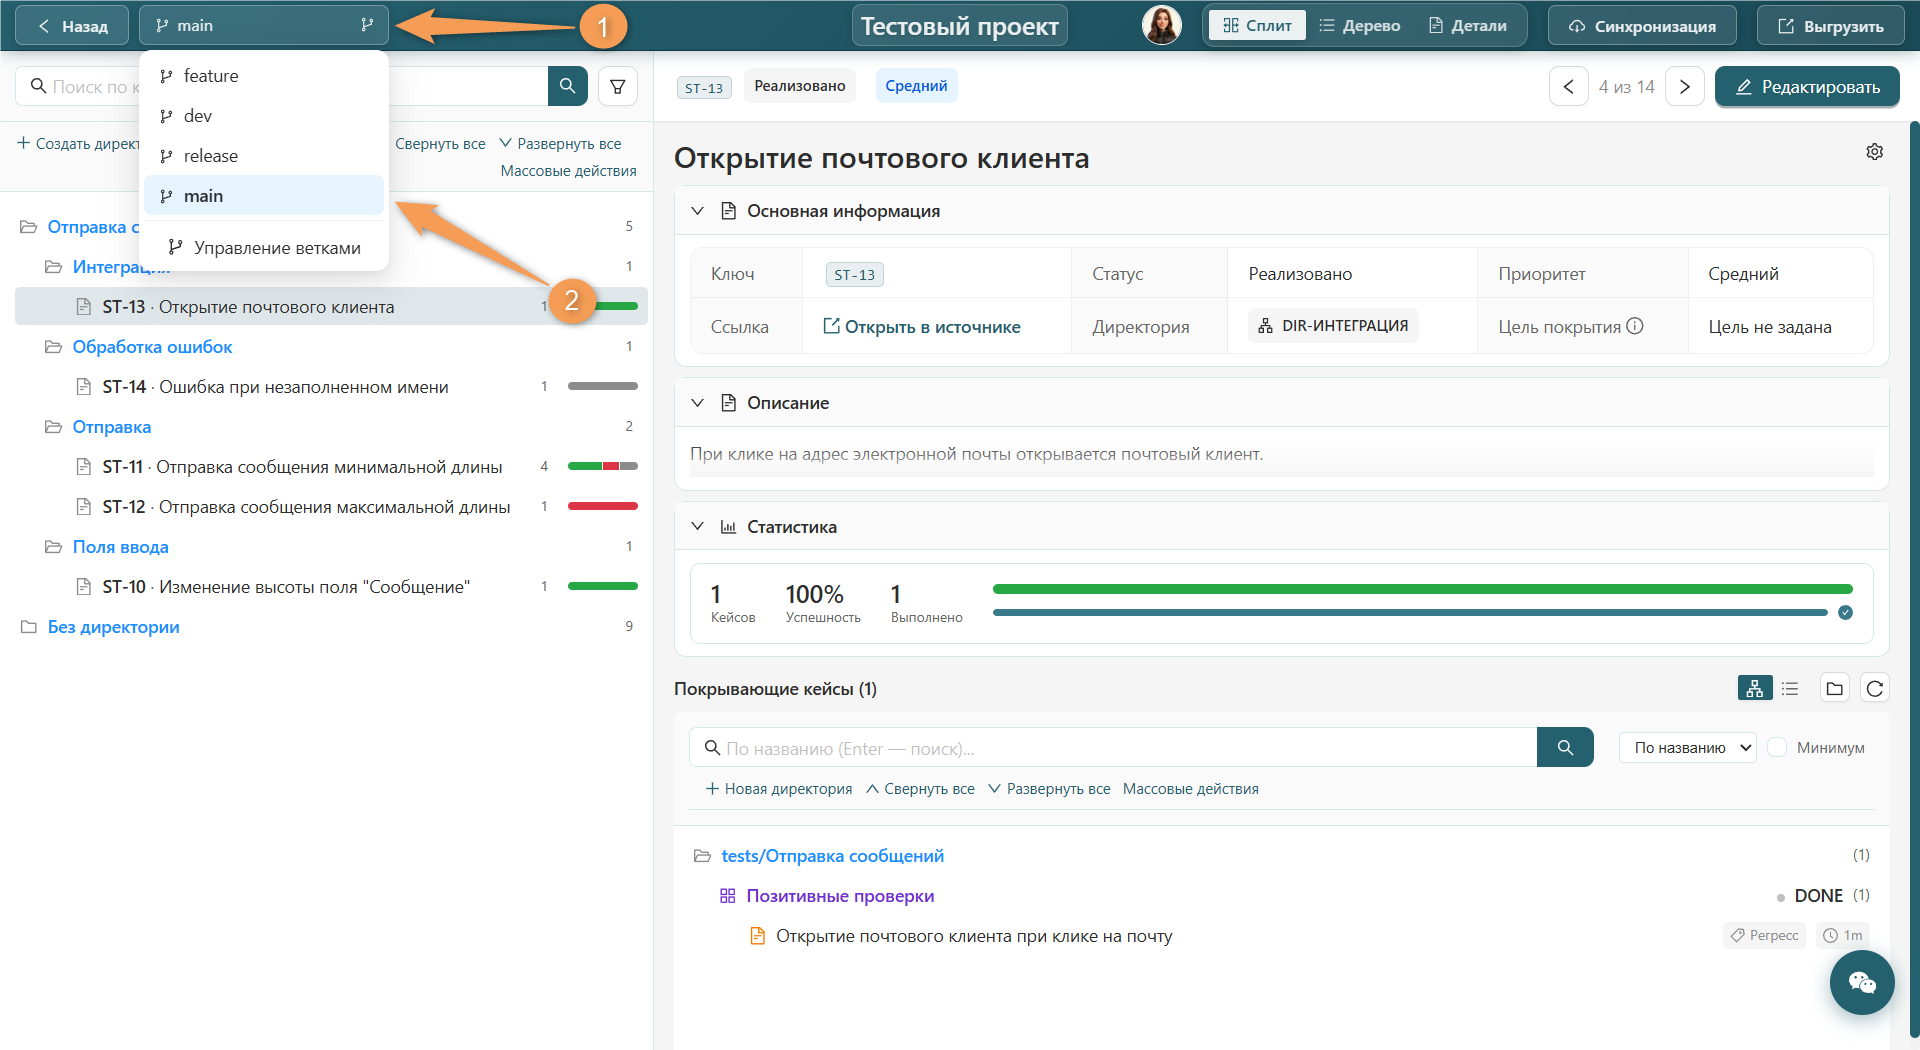Run search in covering cases with magnifier button
This screenshot has height=1050, width=1920.
coord(1565,747)
